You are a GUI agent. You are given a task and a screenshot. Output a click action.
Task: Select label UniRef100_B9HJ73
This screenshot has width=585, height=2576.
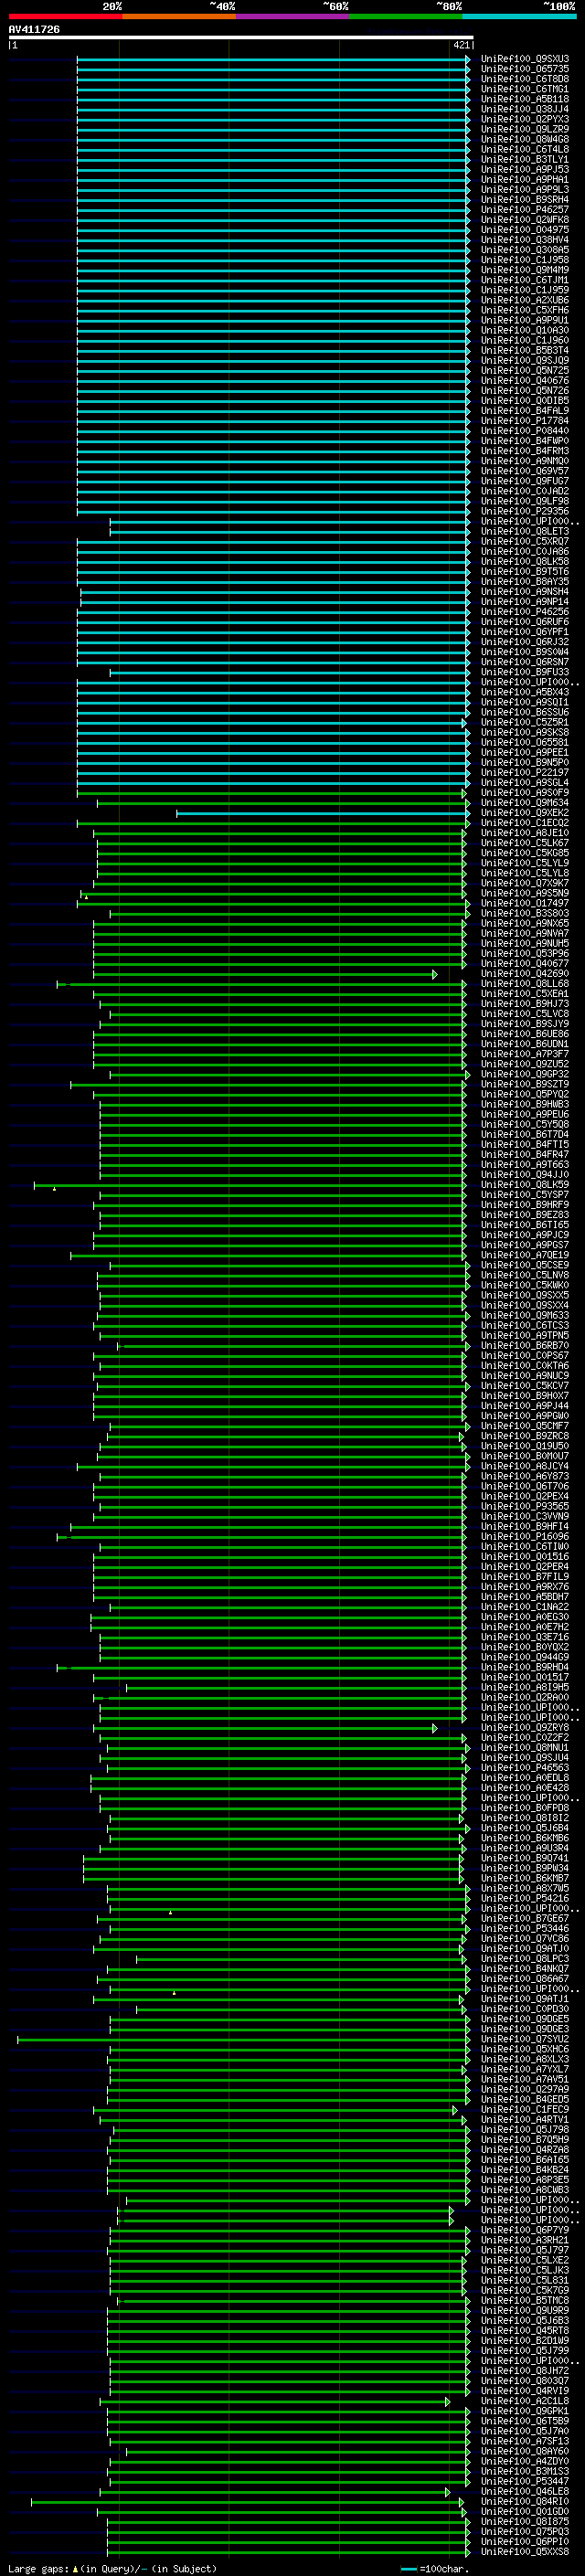(x=525, y=1004)
